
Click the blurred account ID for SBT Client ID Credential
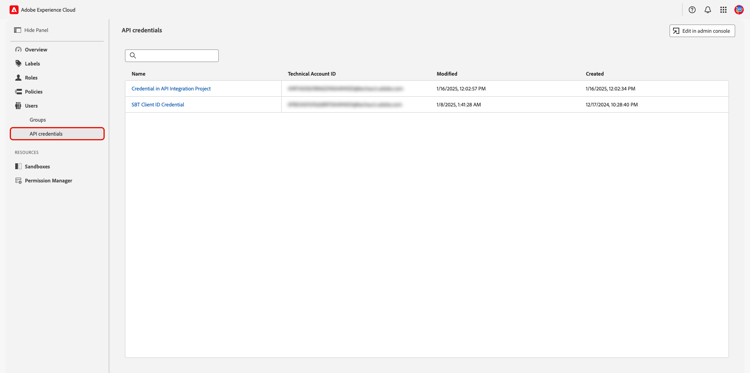tap(344, 104)
